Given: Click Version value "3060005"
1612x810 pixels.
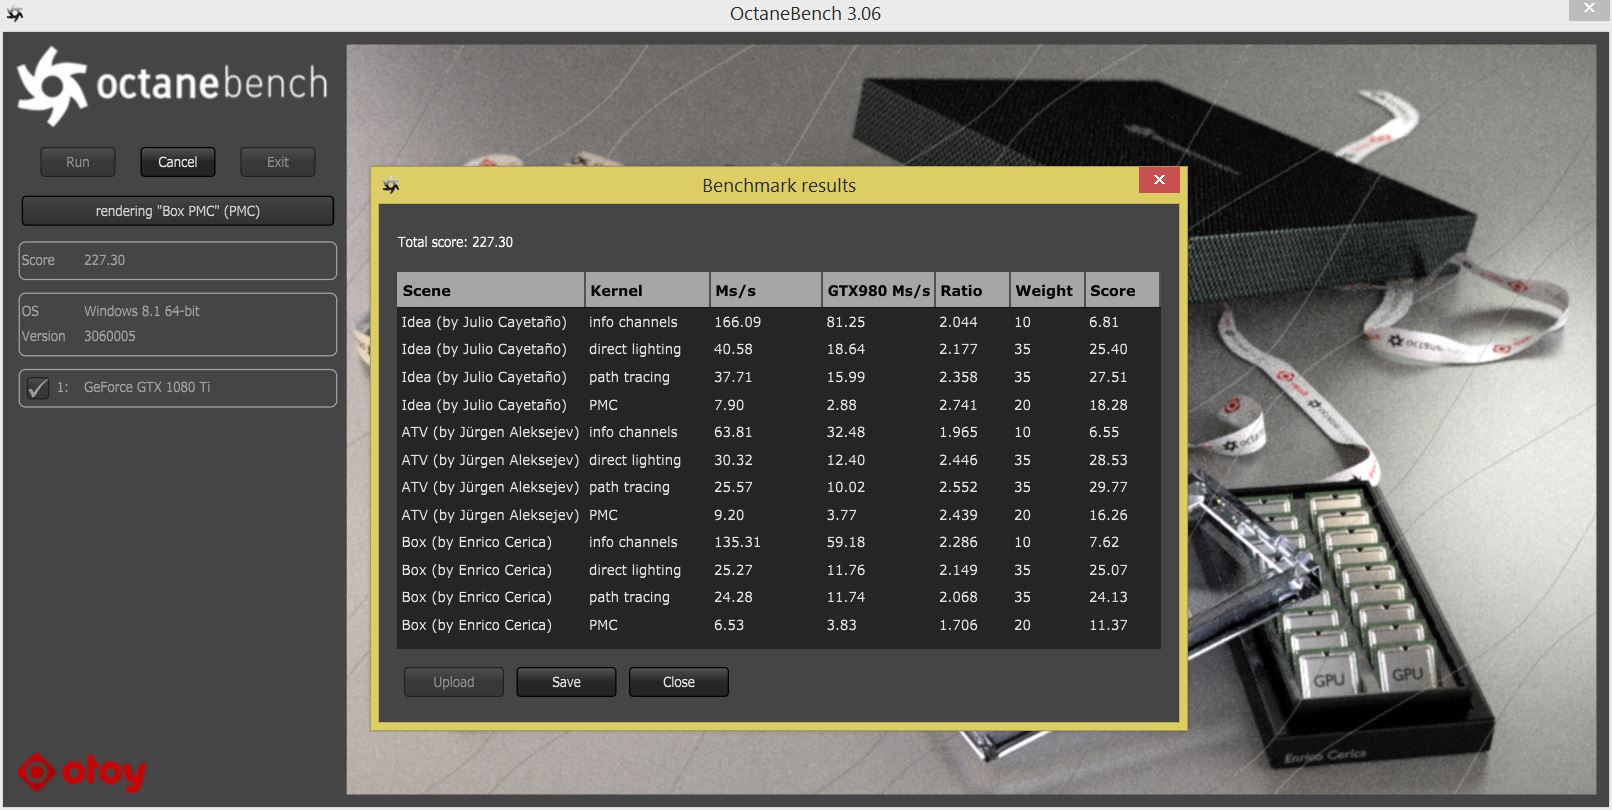Looking at the screenshot, I should click(110, 336).
